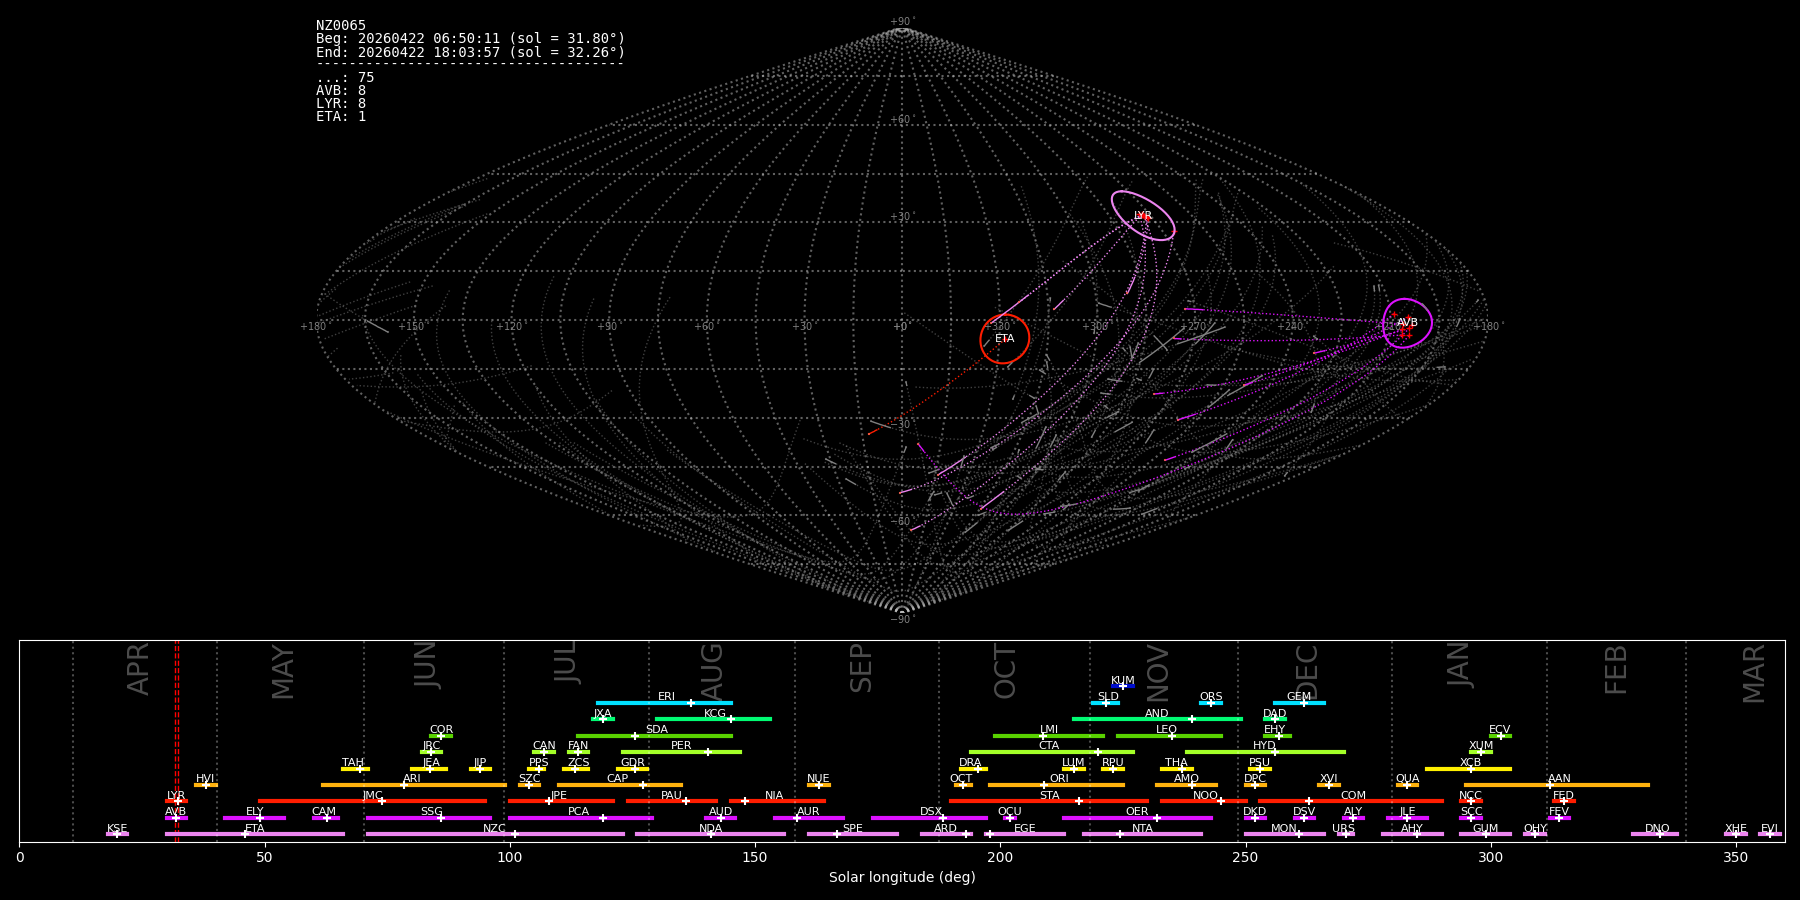Select the NTA shower bar

[x=1142, y=834]
